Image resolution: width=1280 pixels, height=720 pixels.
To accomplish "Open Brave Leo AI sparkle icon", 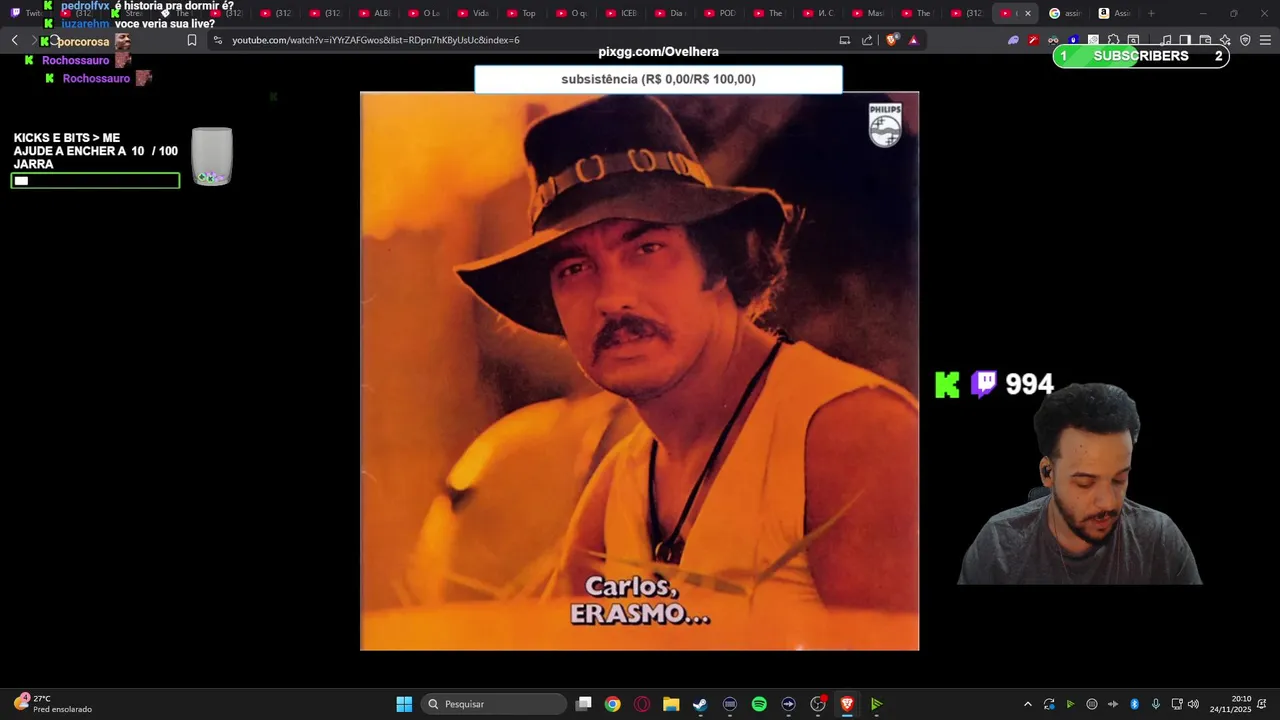I will point(1225,40).
